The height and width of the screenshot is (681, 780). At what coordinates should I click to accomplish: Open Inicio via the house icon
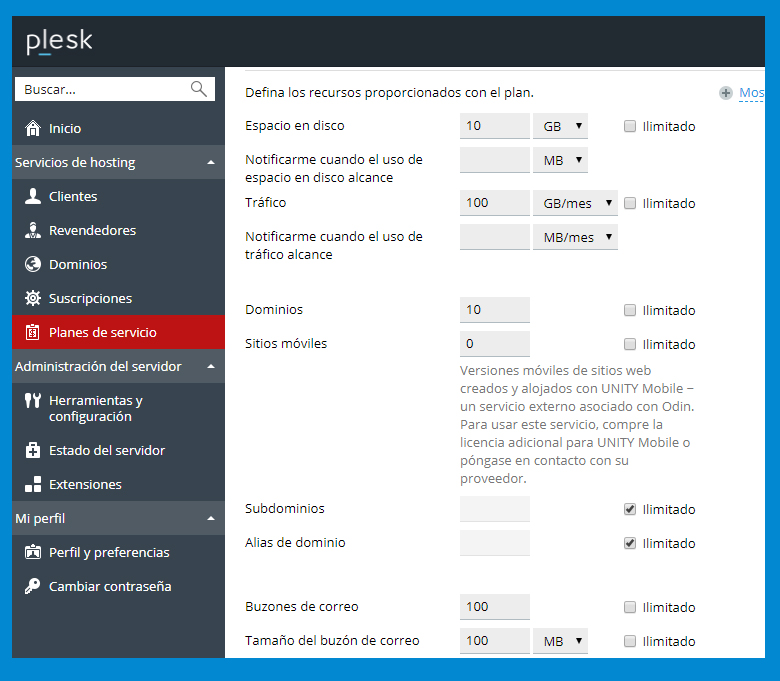33,128
